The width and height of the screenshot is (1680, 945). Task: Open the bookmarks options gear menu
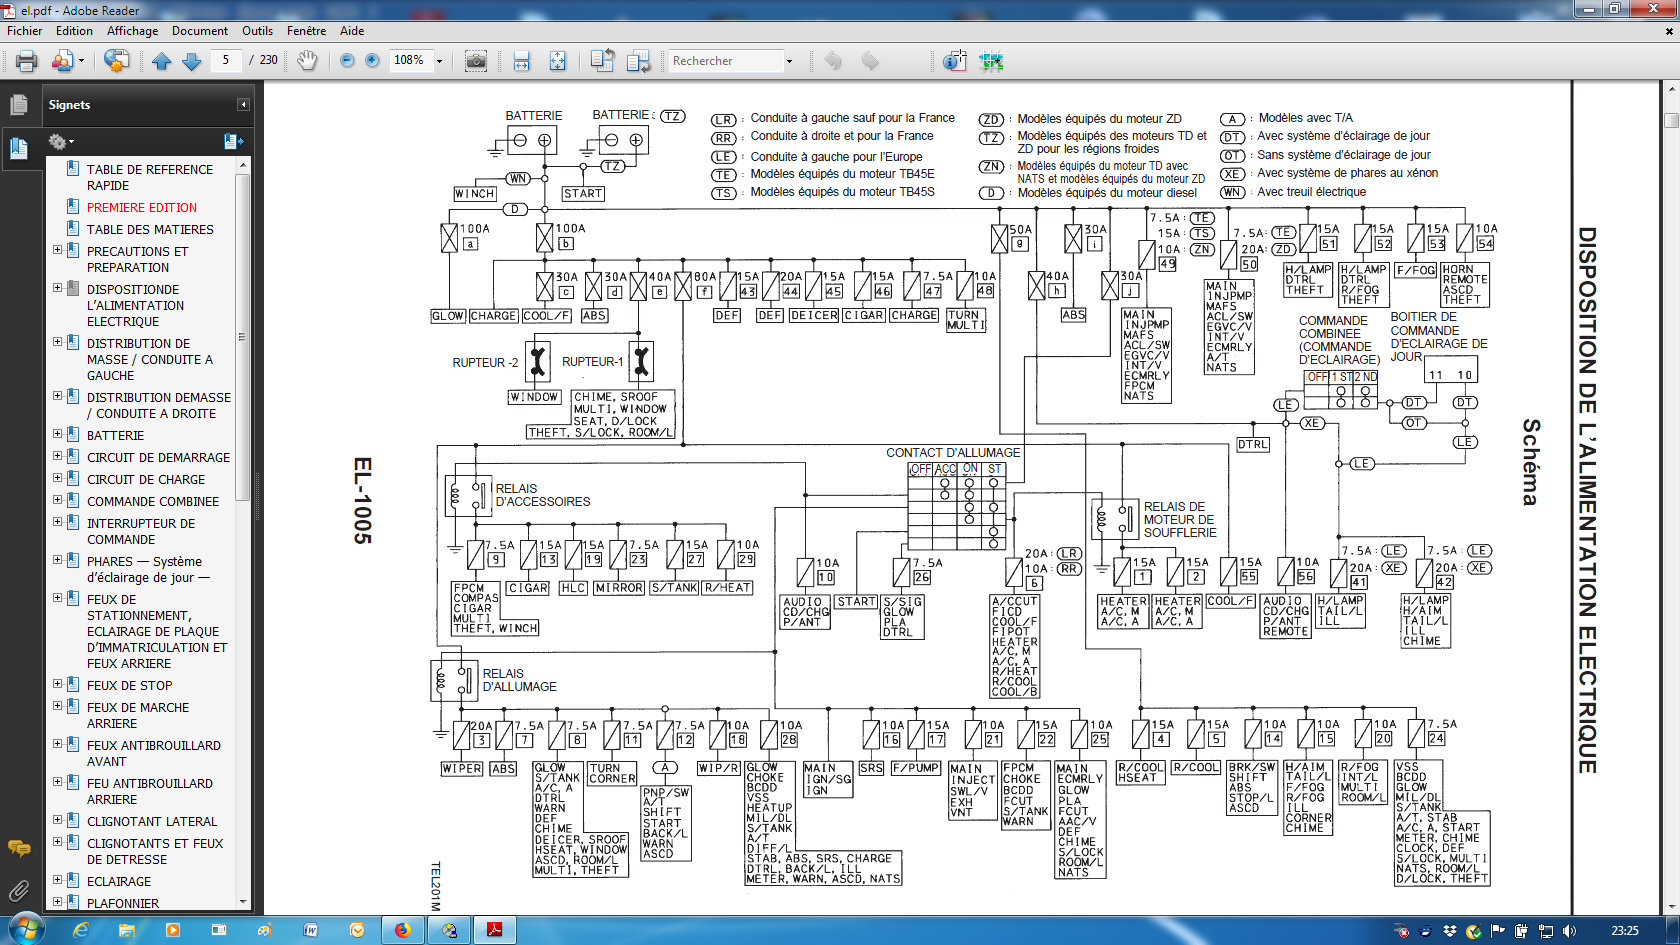pyautogui.click(x=60, y=142)
